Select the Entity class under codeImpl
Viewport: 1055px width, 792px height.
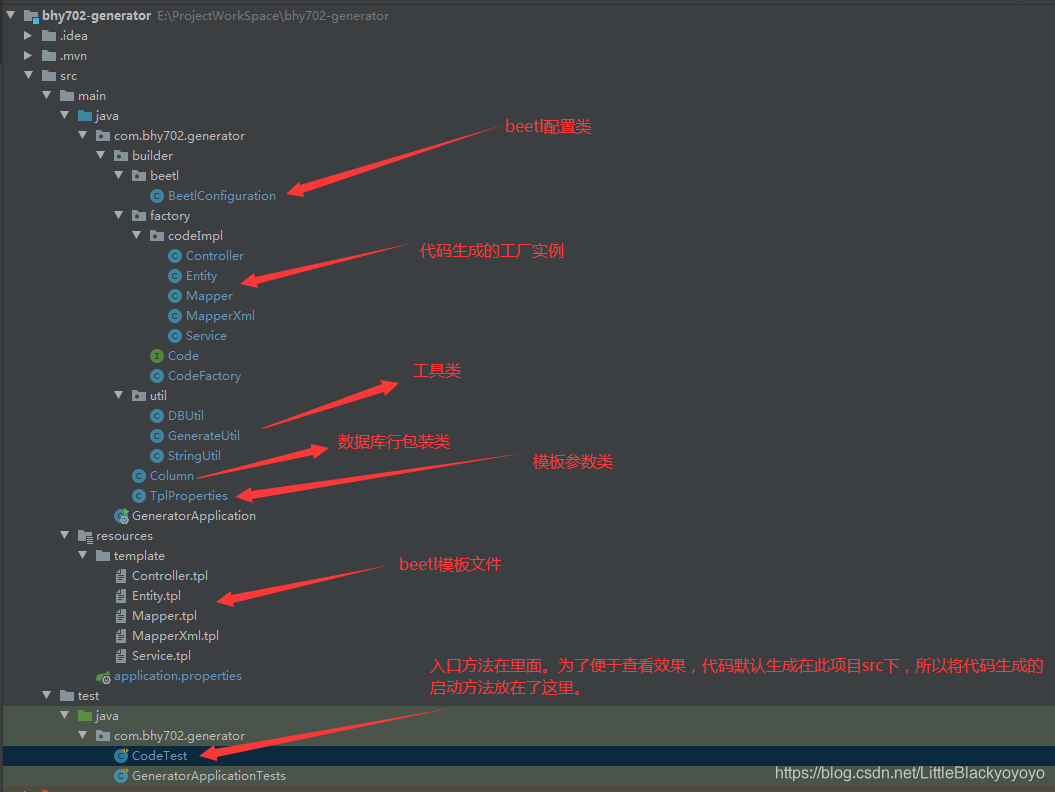(x=201, y=276)
